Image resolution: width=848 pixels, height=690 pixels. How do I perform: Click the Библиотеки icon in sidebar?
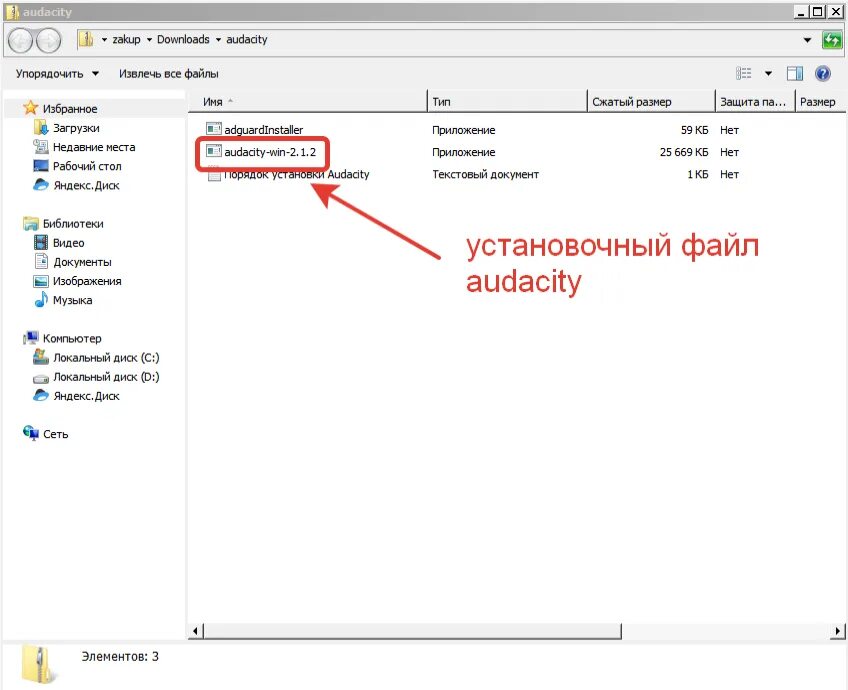click(x=30, y=223)
